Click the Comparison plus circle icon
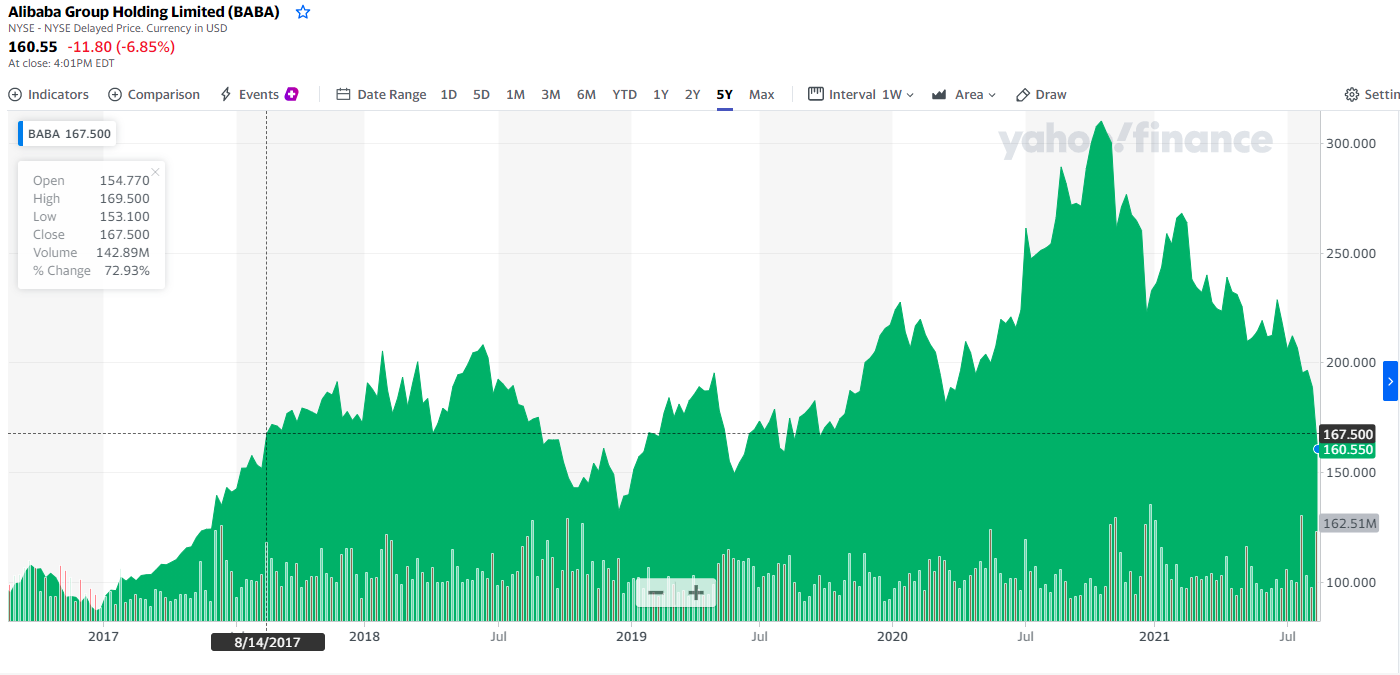This screenshot has height=675, width=1400. [x=115, y=94]
